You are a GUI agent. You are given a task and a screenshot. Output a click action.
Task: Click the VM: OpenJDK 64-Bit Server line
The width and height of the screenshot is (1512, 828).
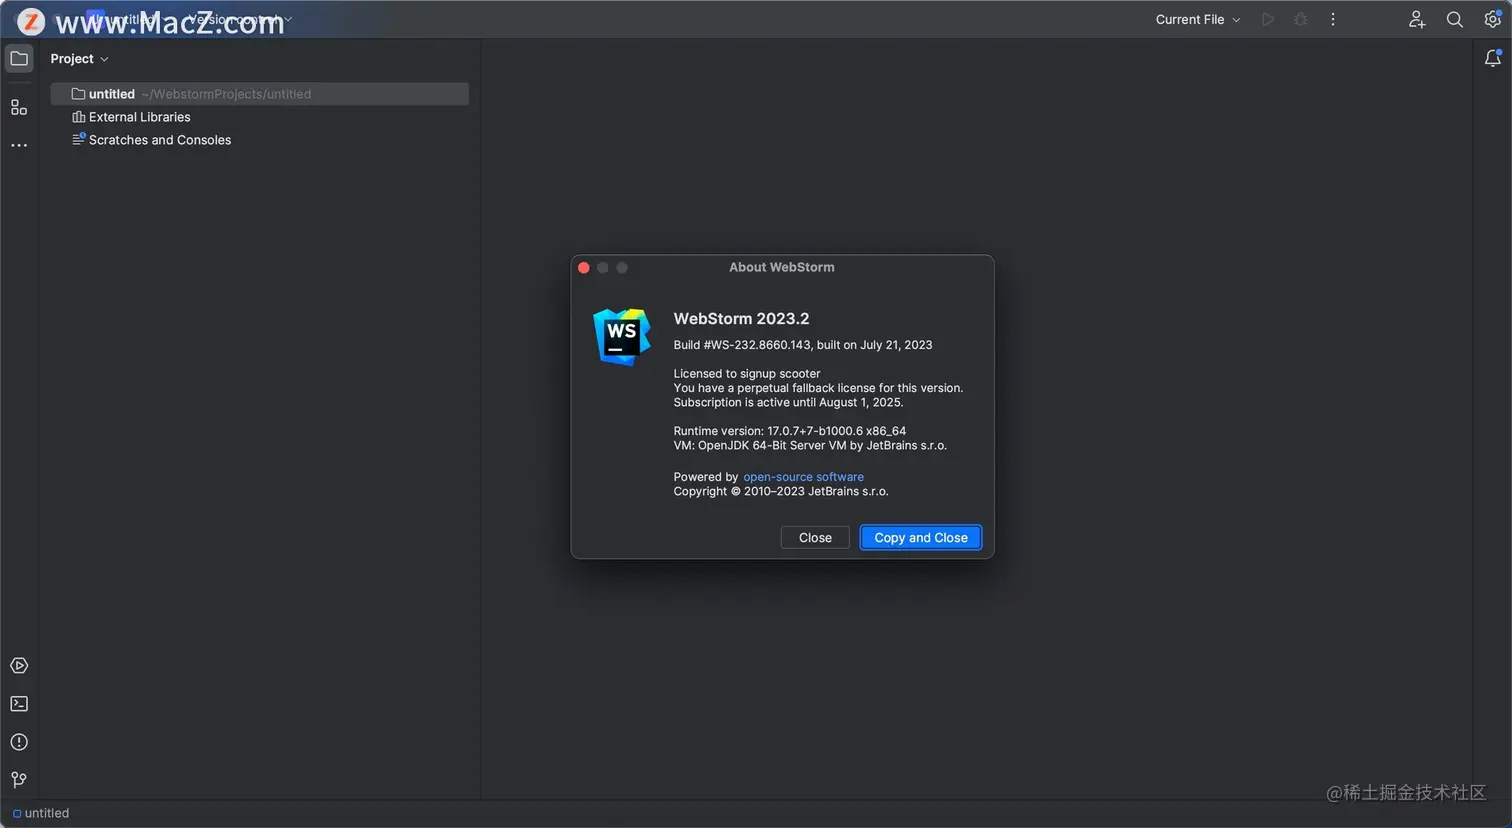810,445
